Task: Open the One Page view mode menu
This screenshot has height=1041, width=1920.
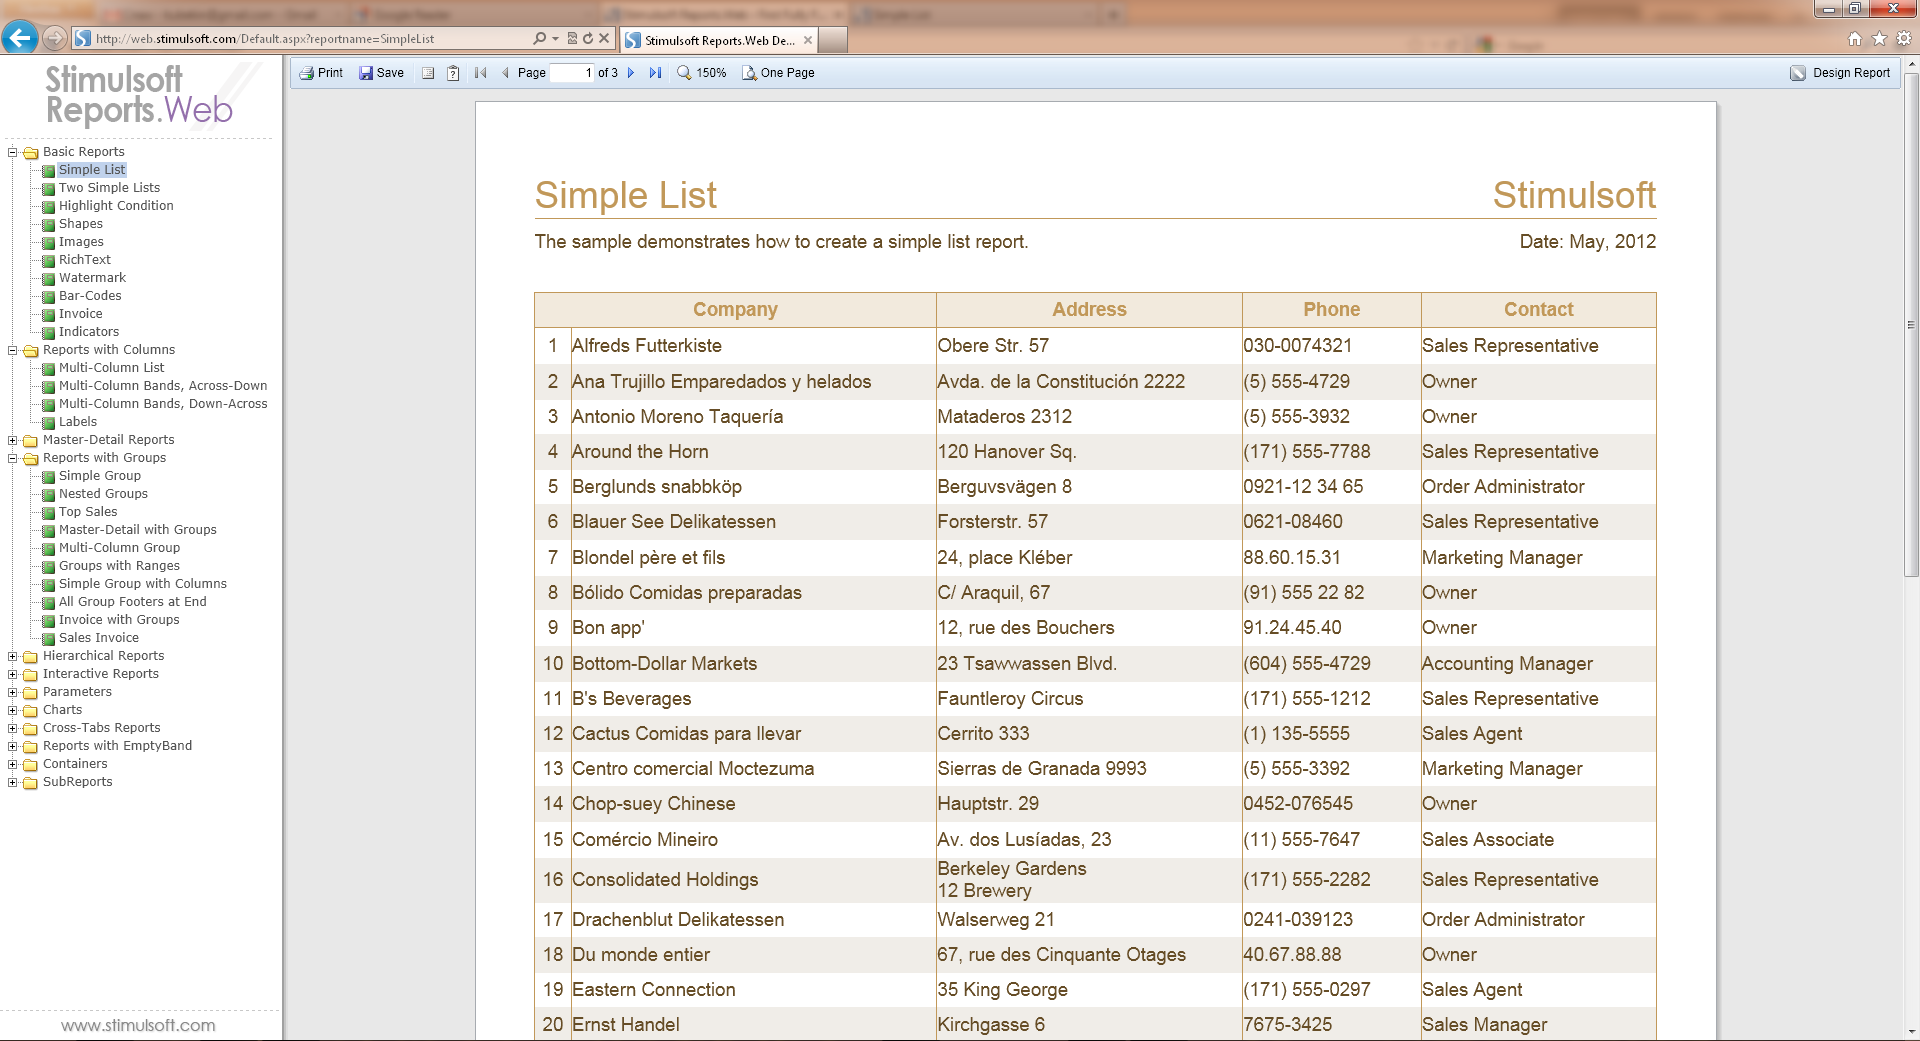Action: point(778,73)
